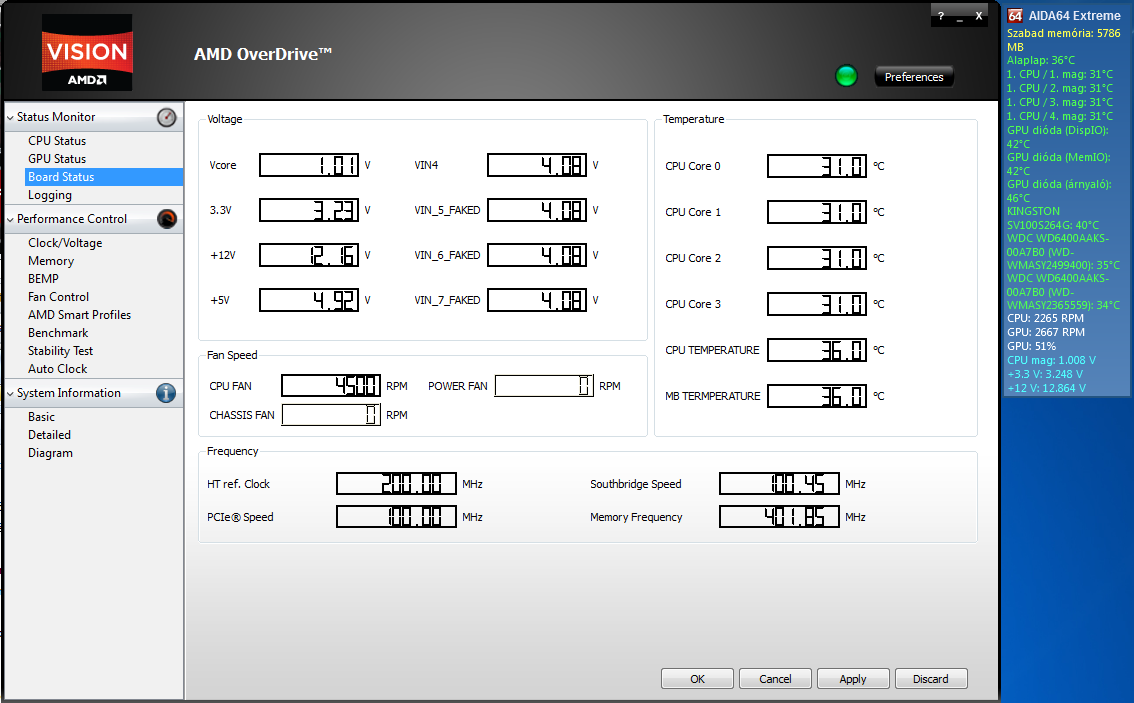Click the 3.3V voltage readout
Screen dimensions: 1134x703
309,210
